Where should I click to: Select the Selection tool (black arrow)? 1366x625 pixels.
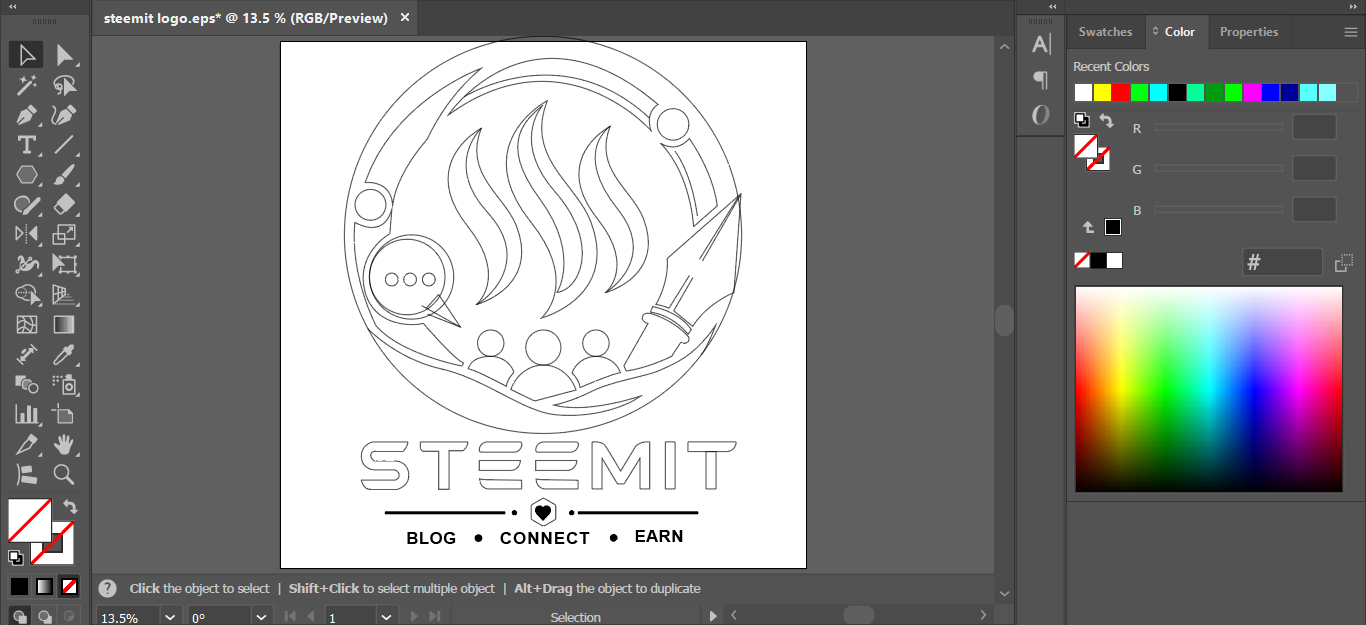point(26,55)
